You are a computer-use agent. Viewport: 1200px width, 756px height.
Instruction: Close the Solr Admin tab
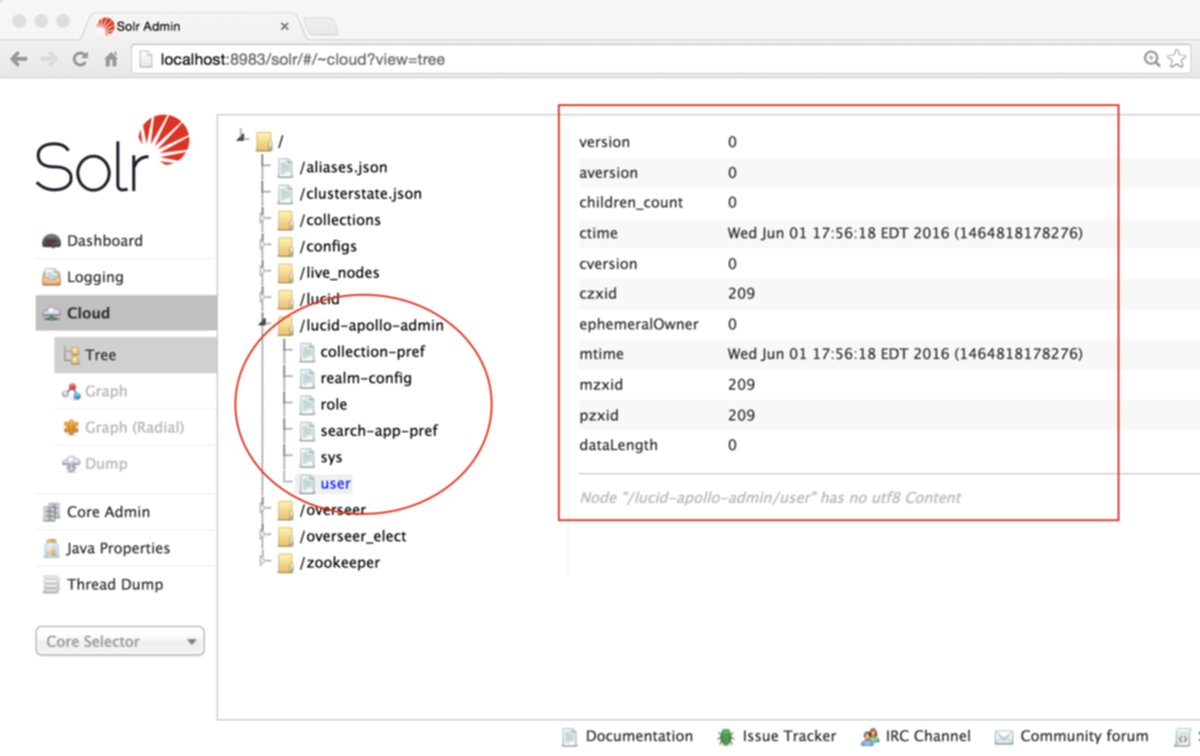285,27
